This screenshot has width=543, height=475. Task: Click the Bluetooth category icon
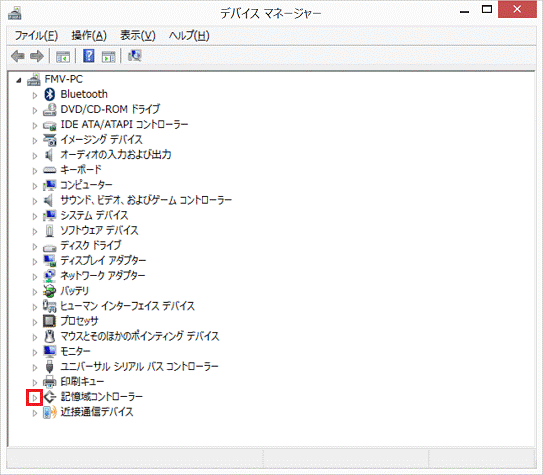[50, 94]
